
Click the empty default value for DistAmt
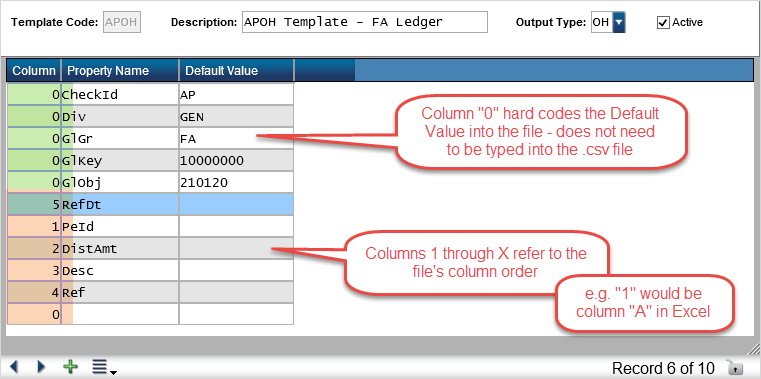[236, 249]
